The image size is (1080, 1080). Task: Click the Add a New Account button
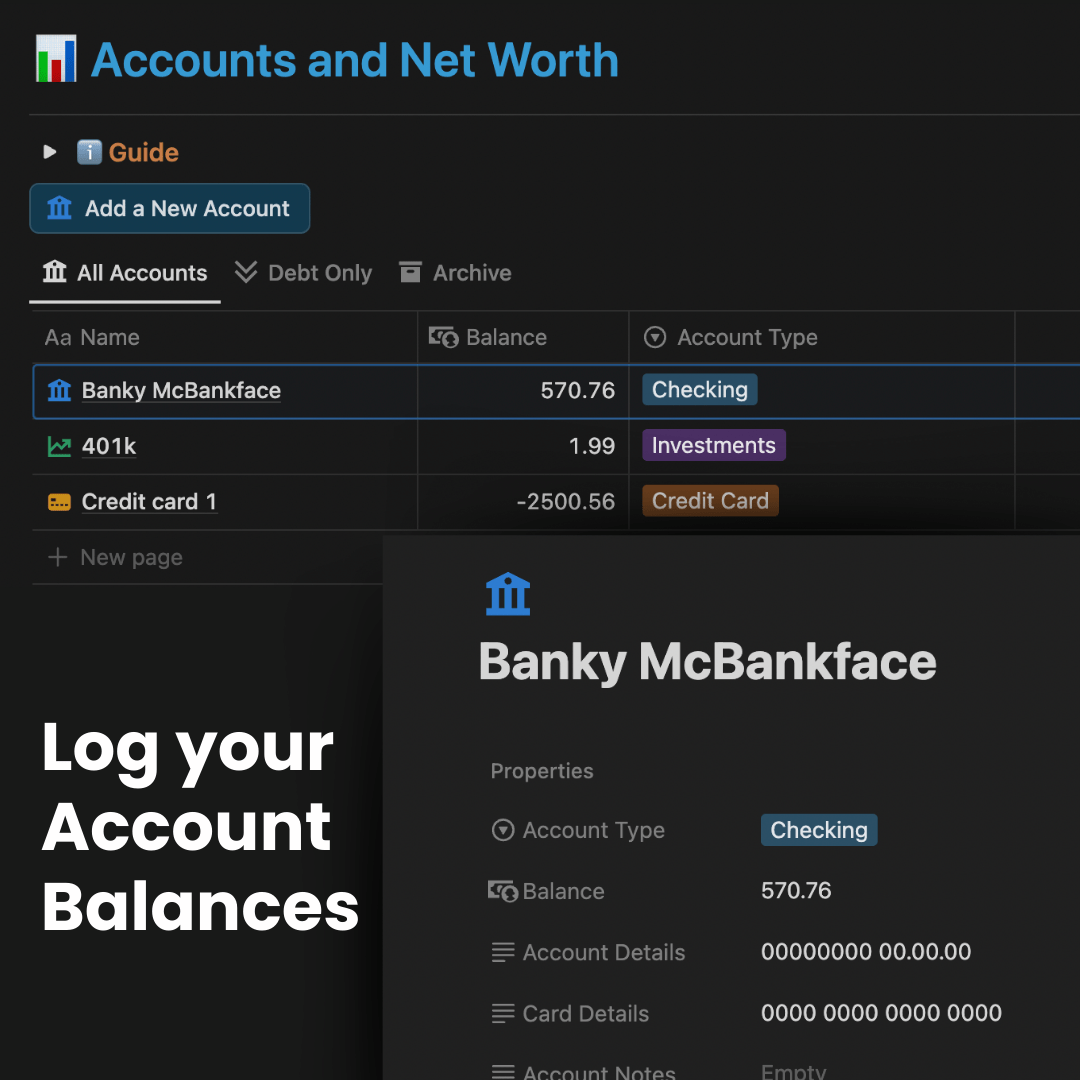tap(170, 209)
